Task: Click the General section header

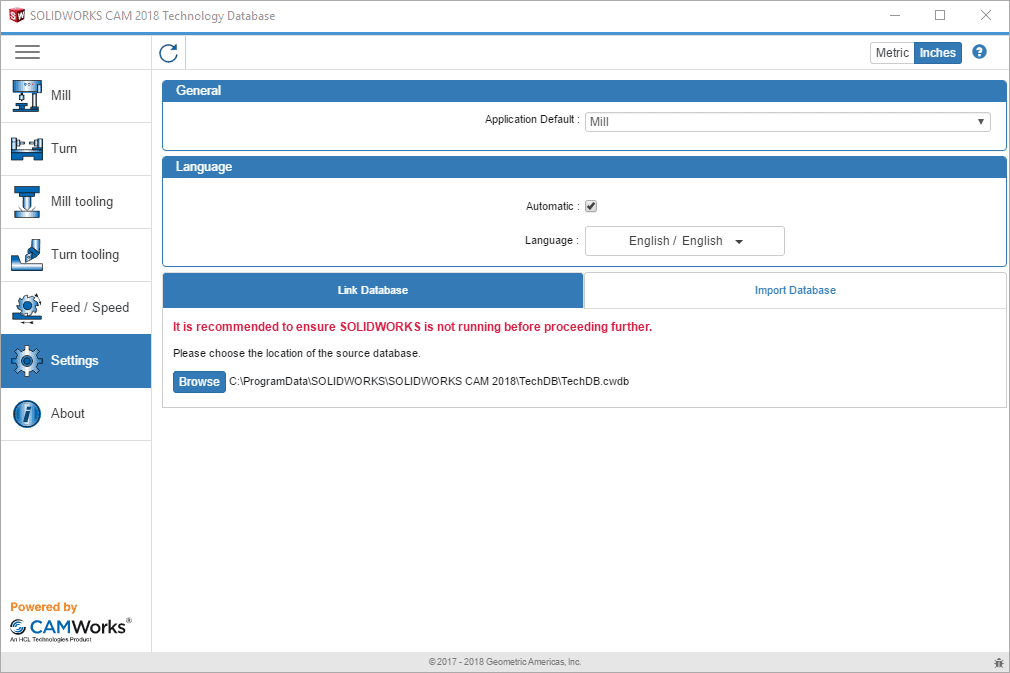Action: point(584,91)
